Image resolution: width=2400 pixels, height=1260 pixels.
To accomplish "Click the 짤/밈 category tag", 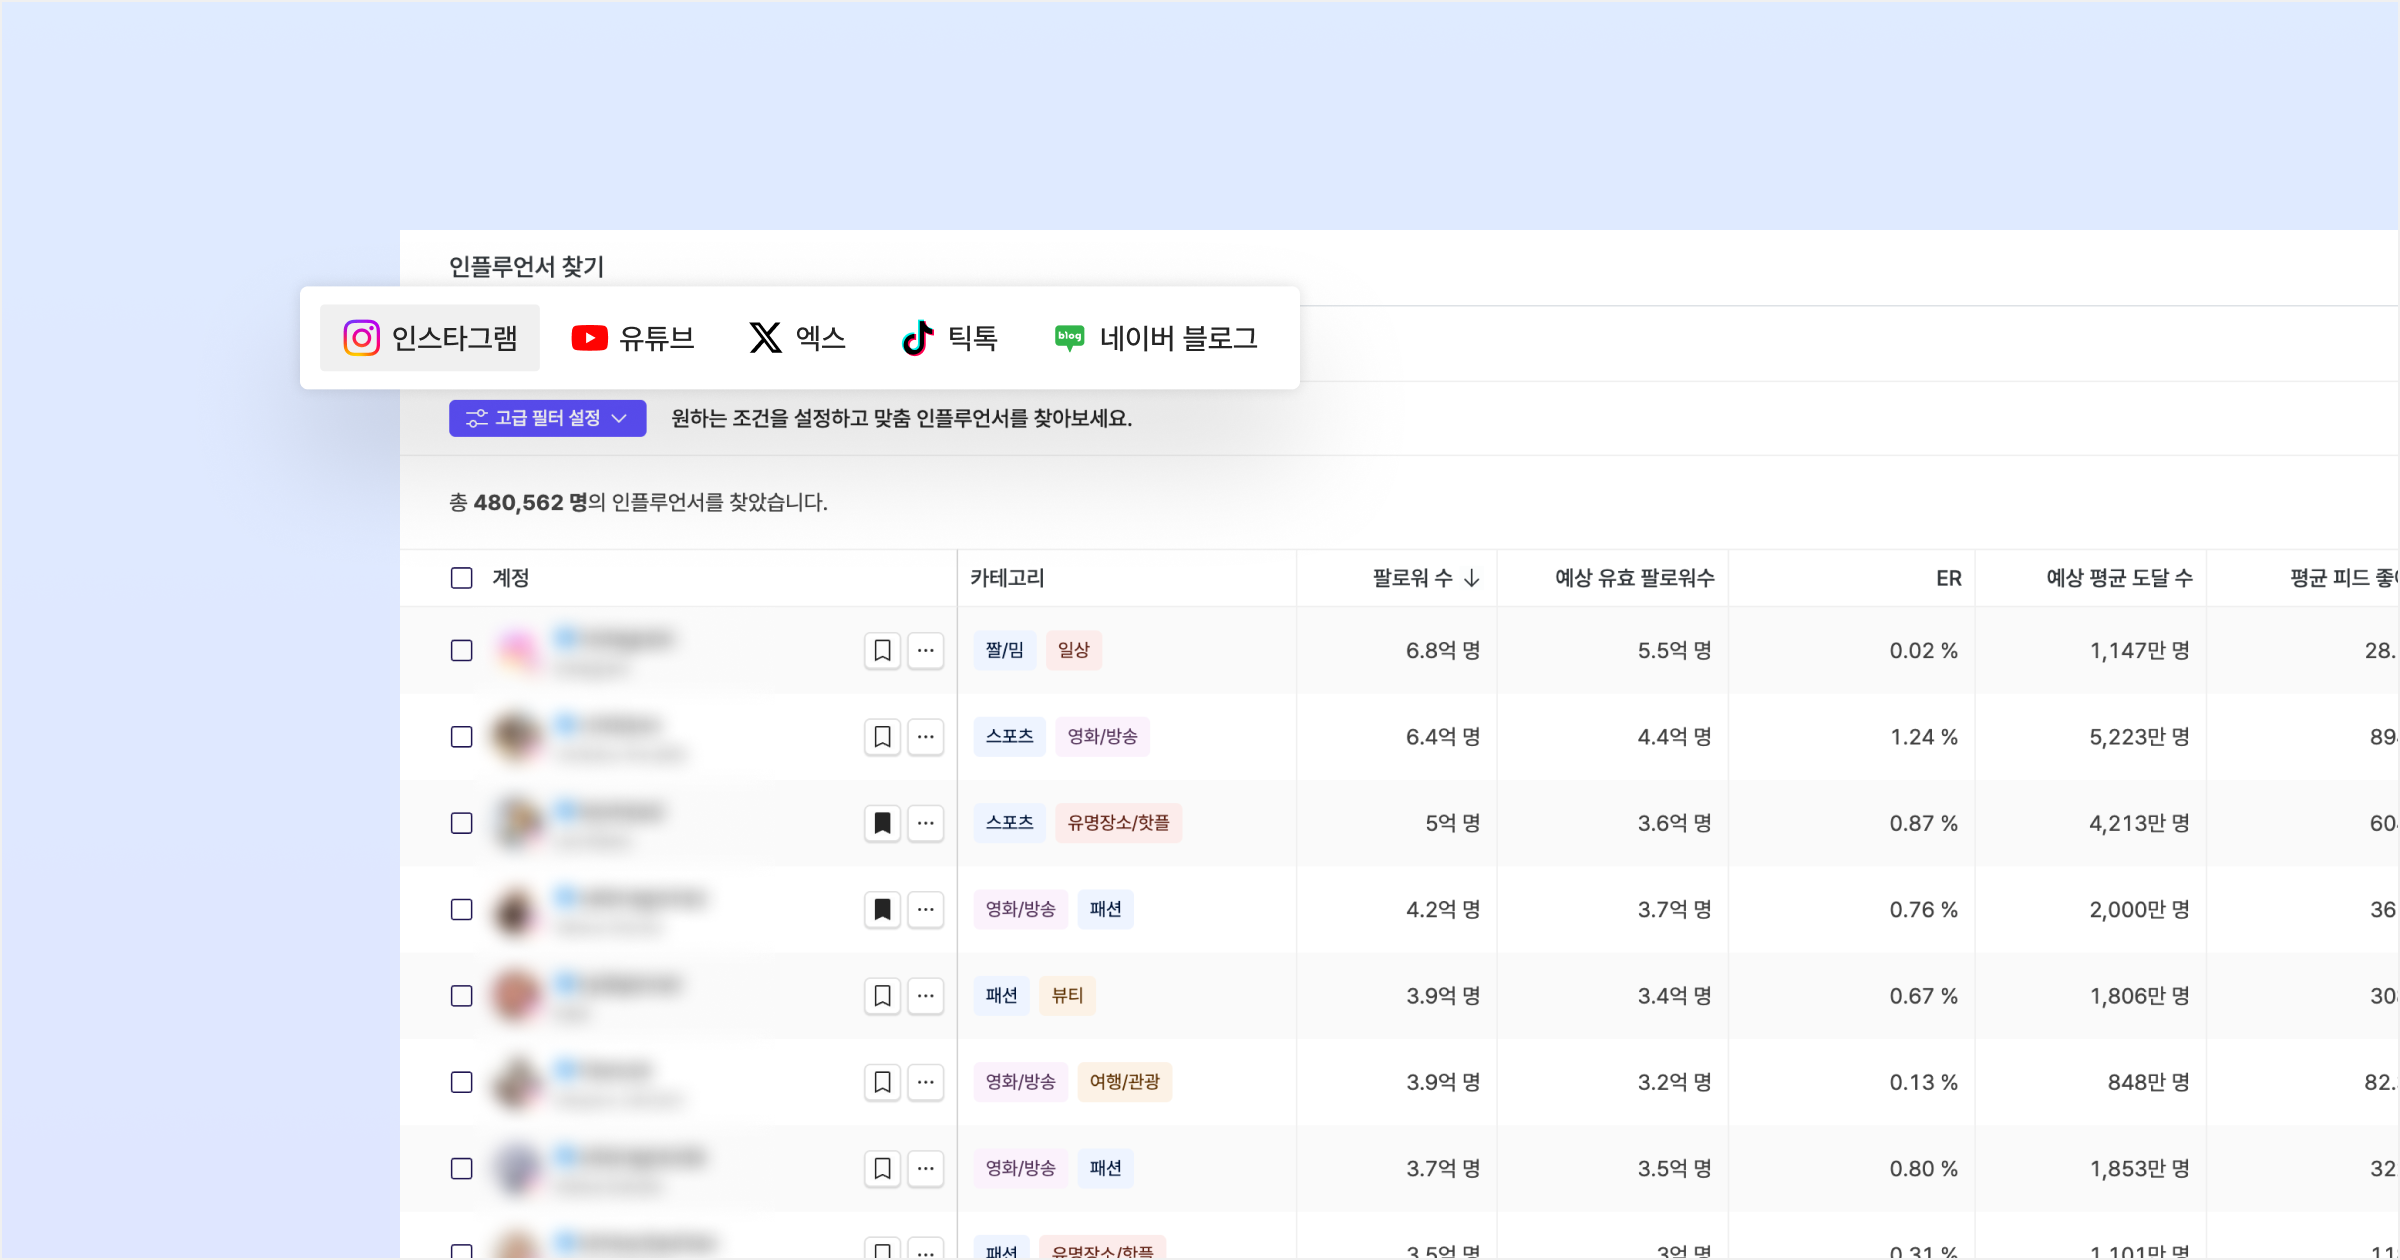I will pyautogui.click(x=1004, y=650).
